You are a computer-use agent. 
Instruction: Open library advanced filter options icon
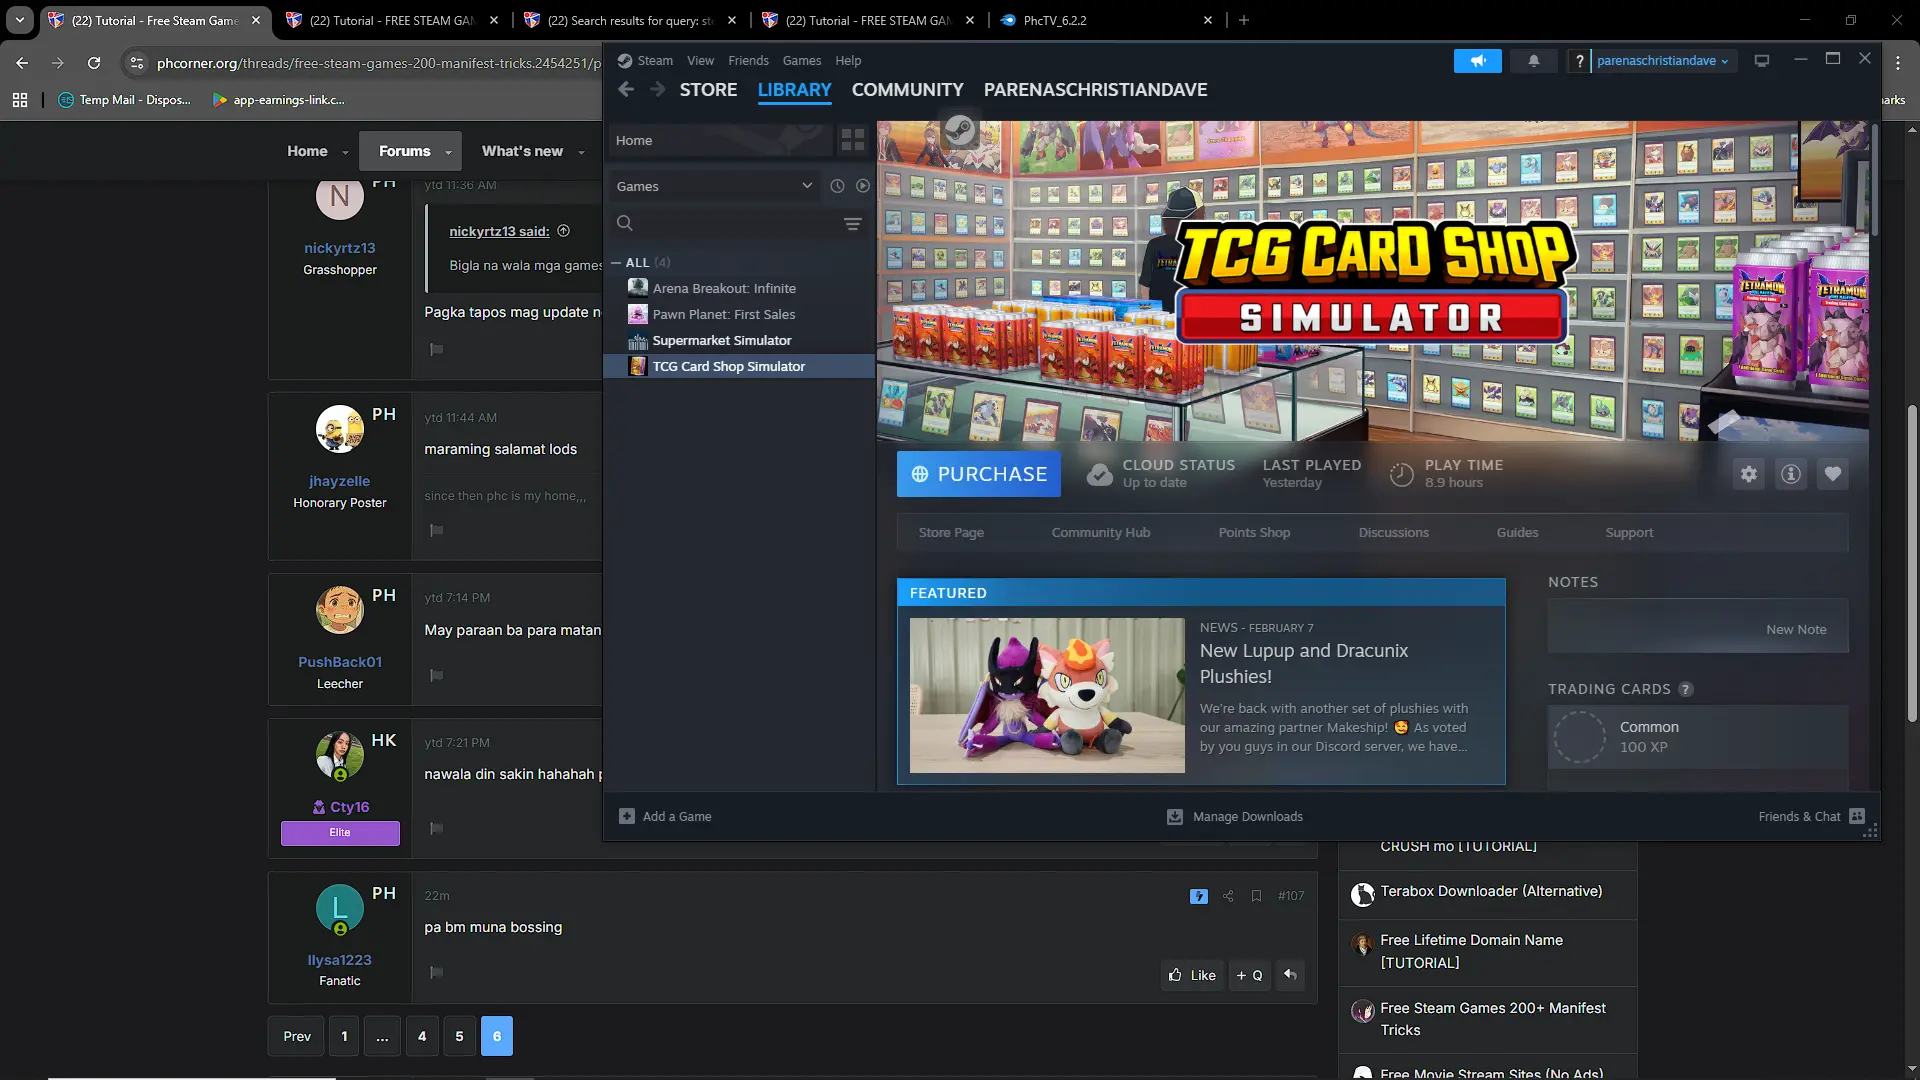point(853,224)
